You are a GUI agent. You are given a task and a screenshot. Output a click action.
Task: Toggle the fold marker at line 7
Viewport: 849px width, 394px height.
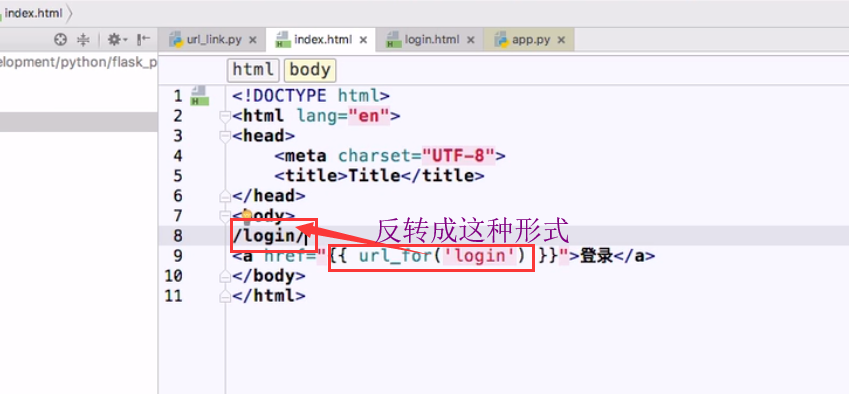[225, 216]
